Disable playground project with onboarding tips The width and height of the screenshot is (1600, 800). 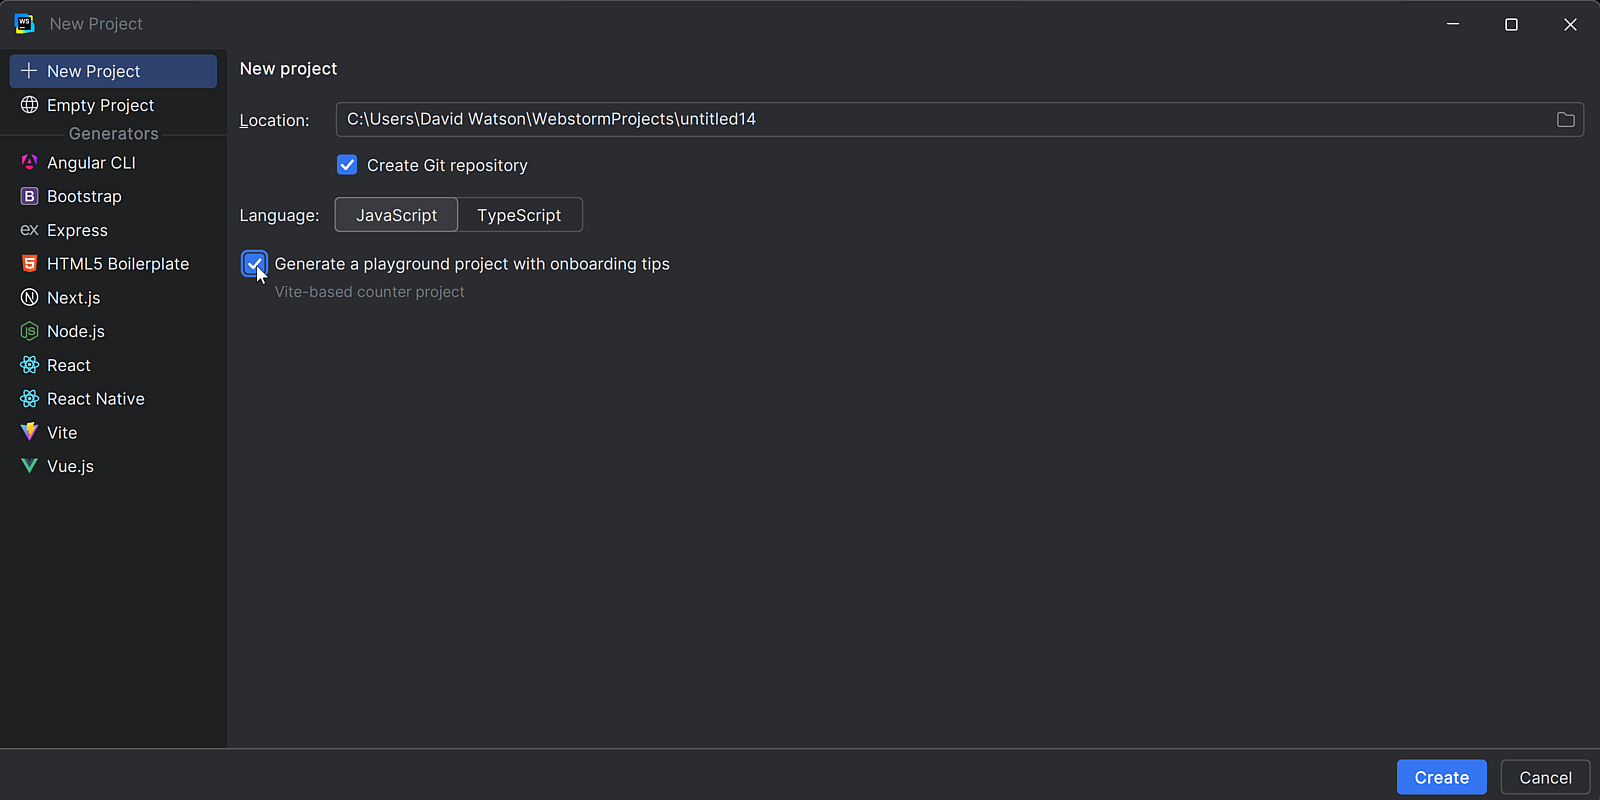tap(254, 264)
